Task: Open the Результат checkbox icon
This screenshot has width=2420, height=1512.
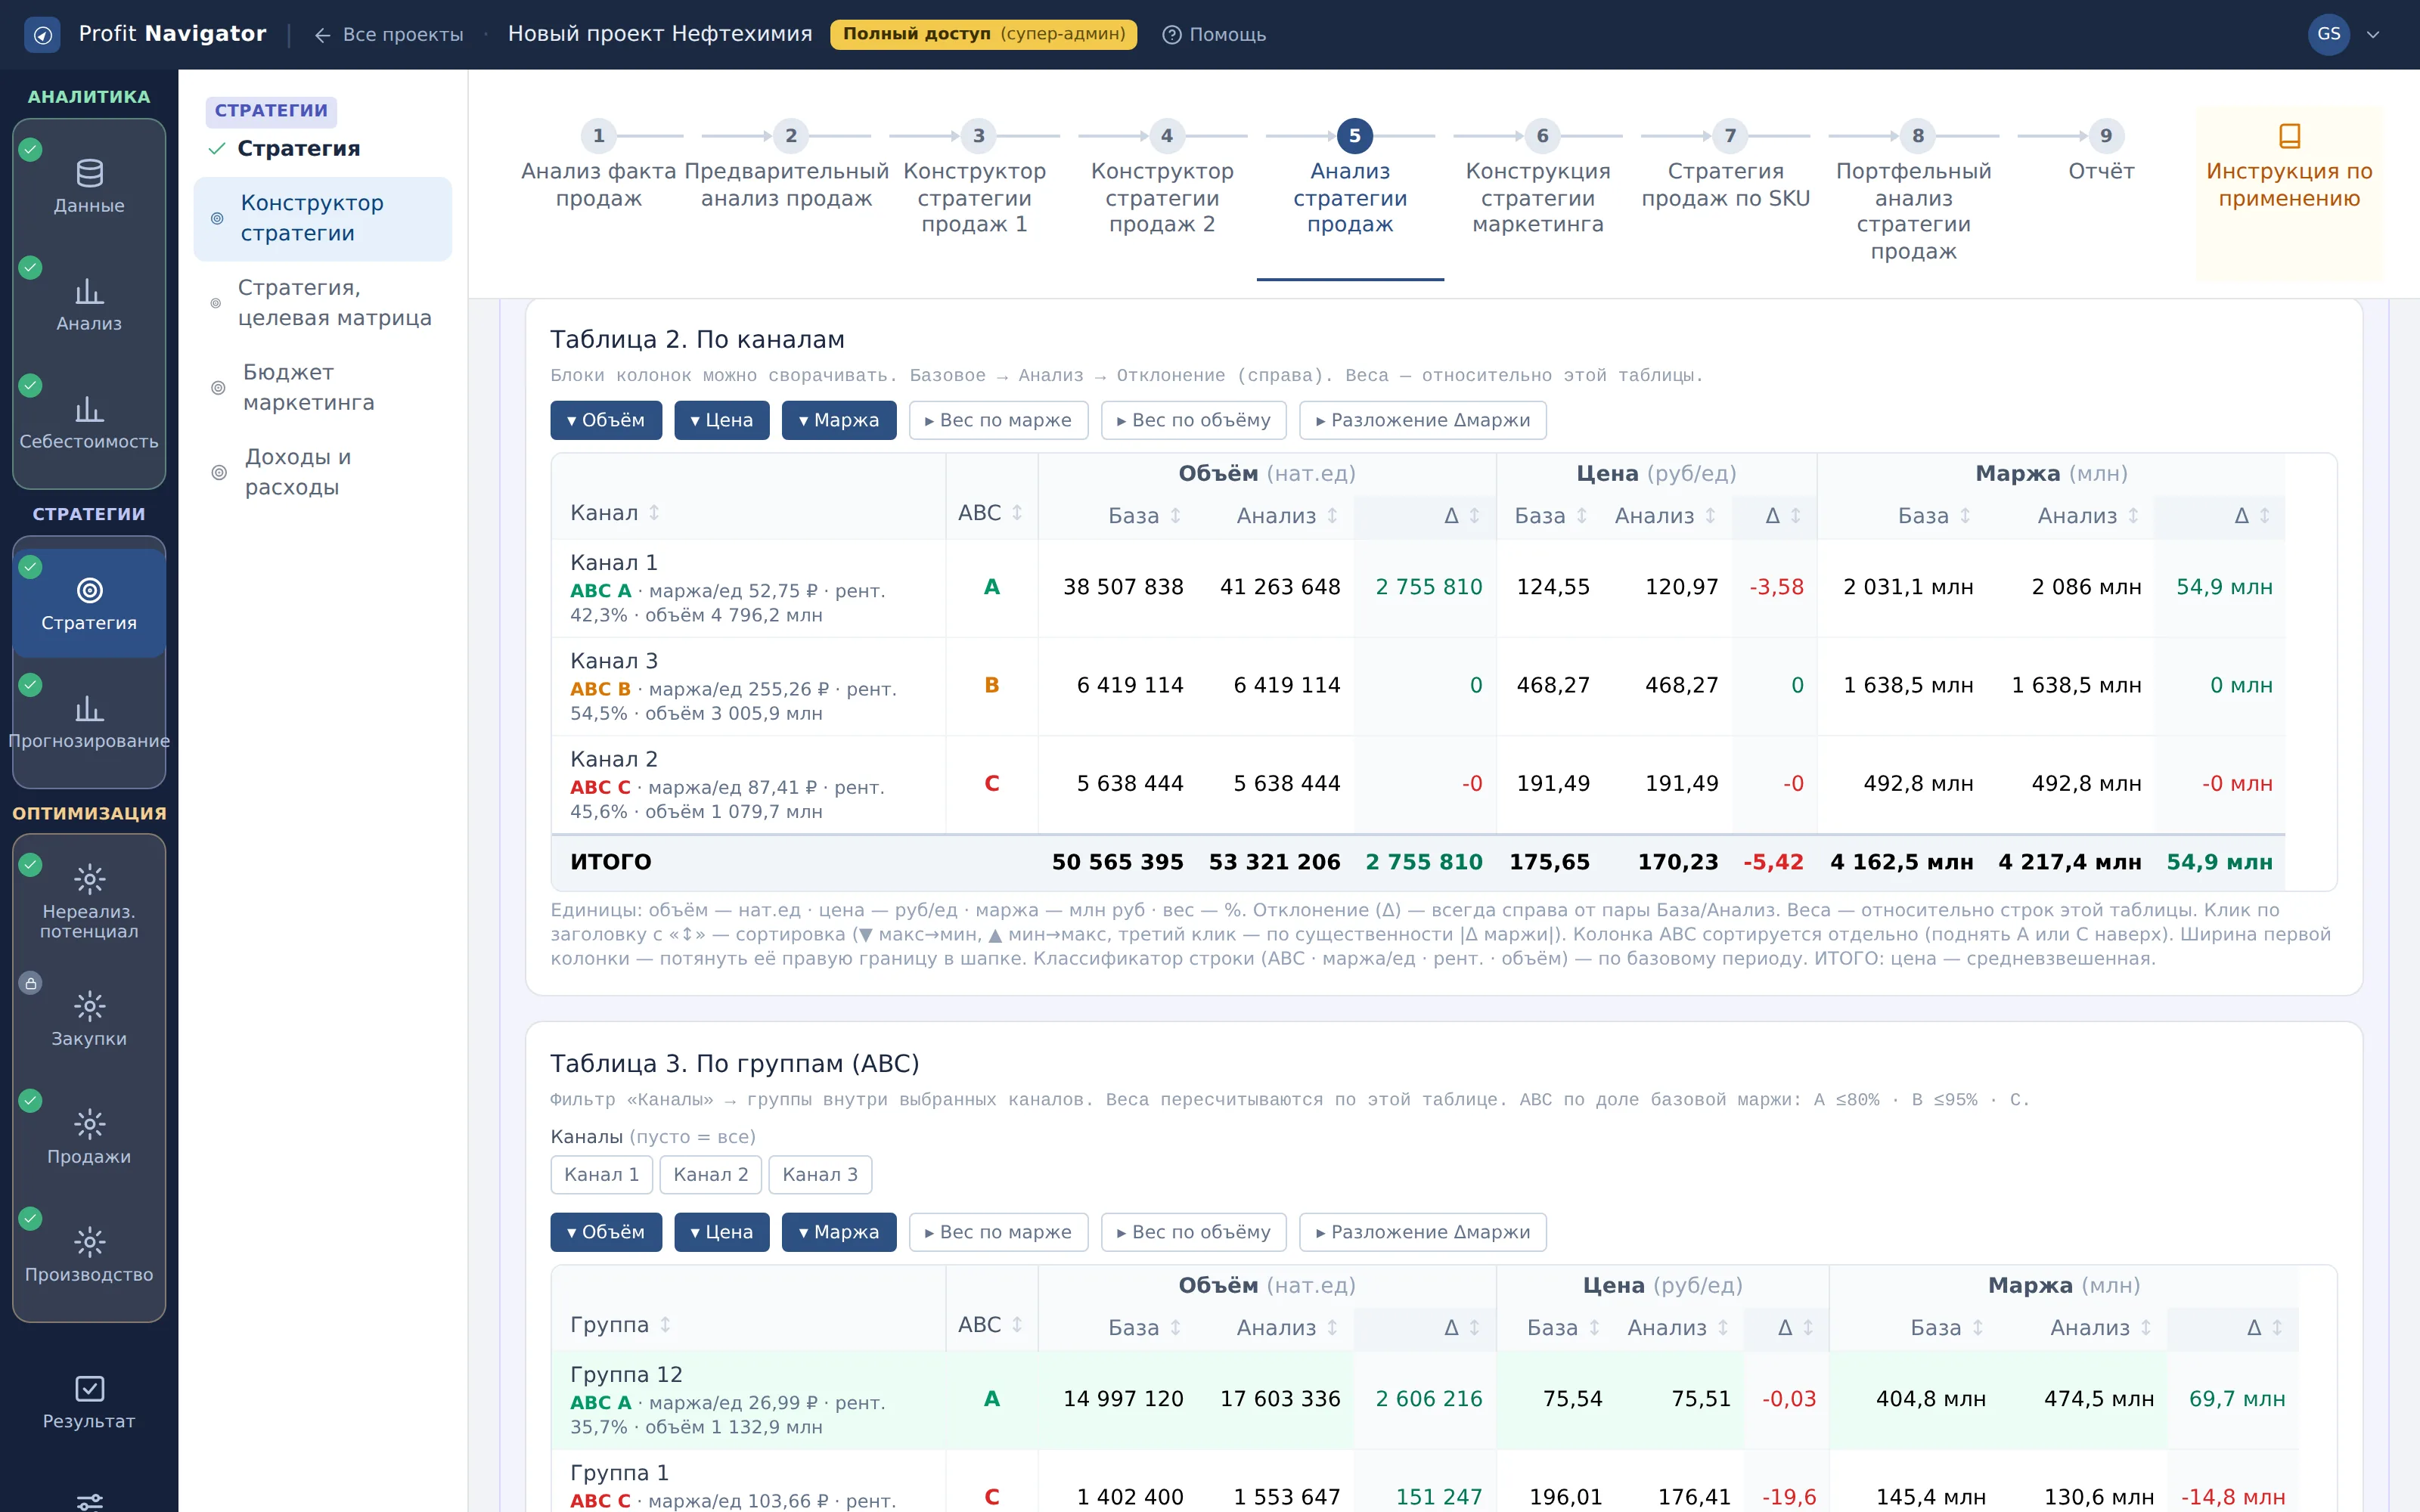Action: coord(89,1388)
